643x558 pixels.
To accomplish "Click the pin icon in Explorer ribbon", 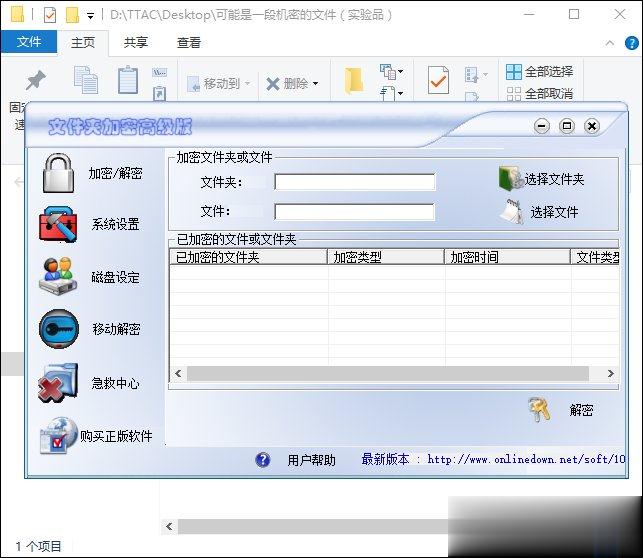I will click(x=36, y=80).
